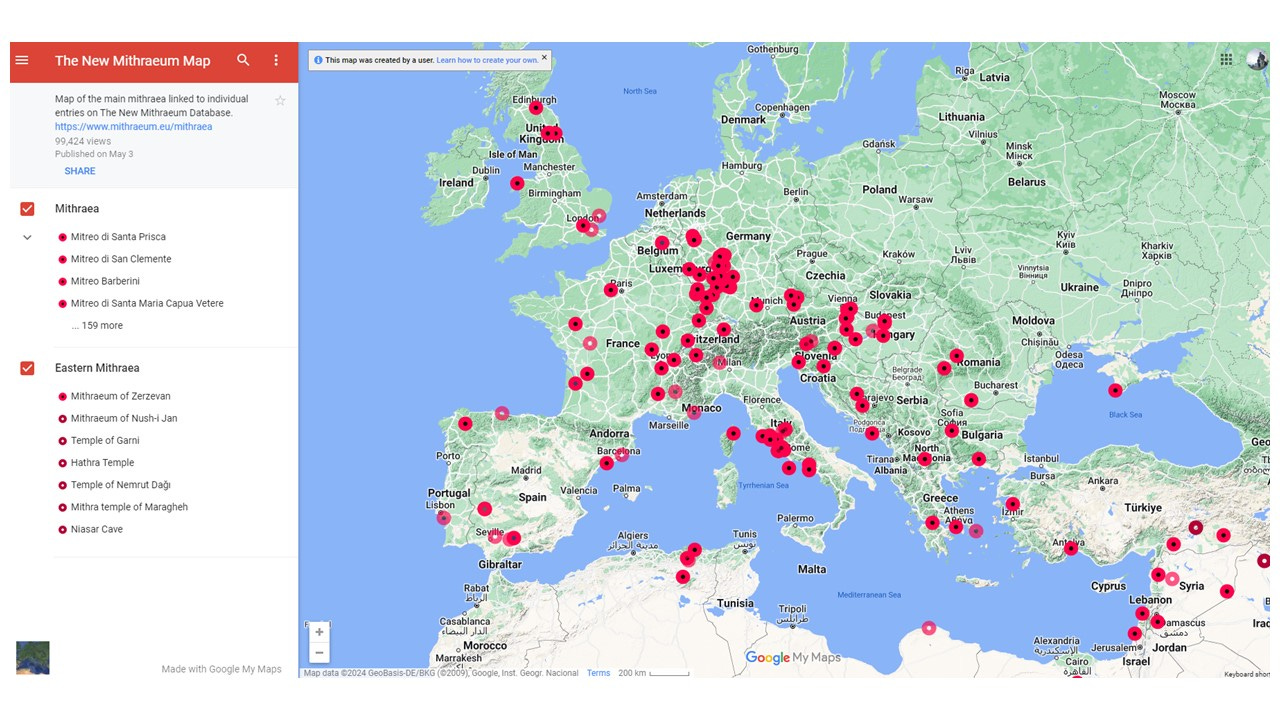Zoom out with the minus button
The image size is (1280, 720).
pyautogui.click(x=319, y=653)
